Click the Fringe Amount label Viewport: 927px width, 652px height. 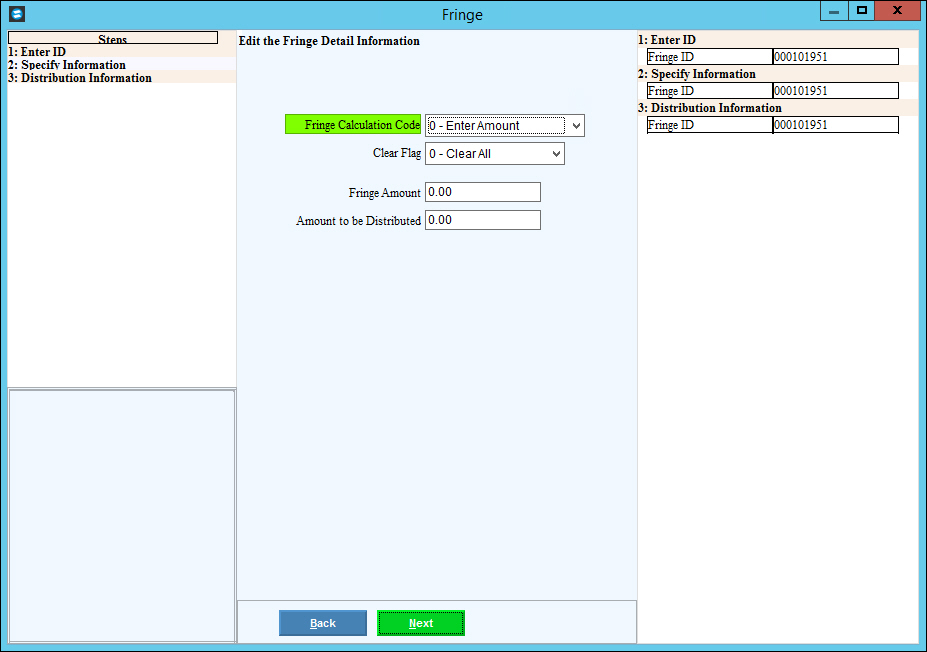(384, 193)
